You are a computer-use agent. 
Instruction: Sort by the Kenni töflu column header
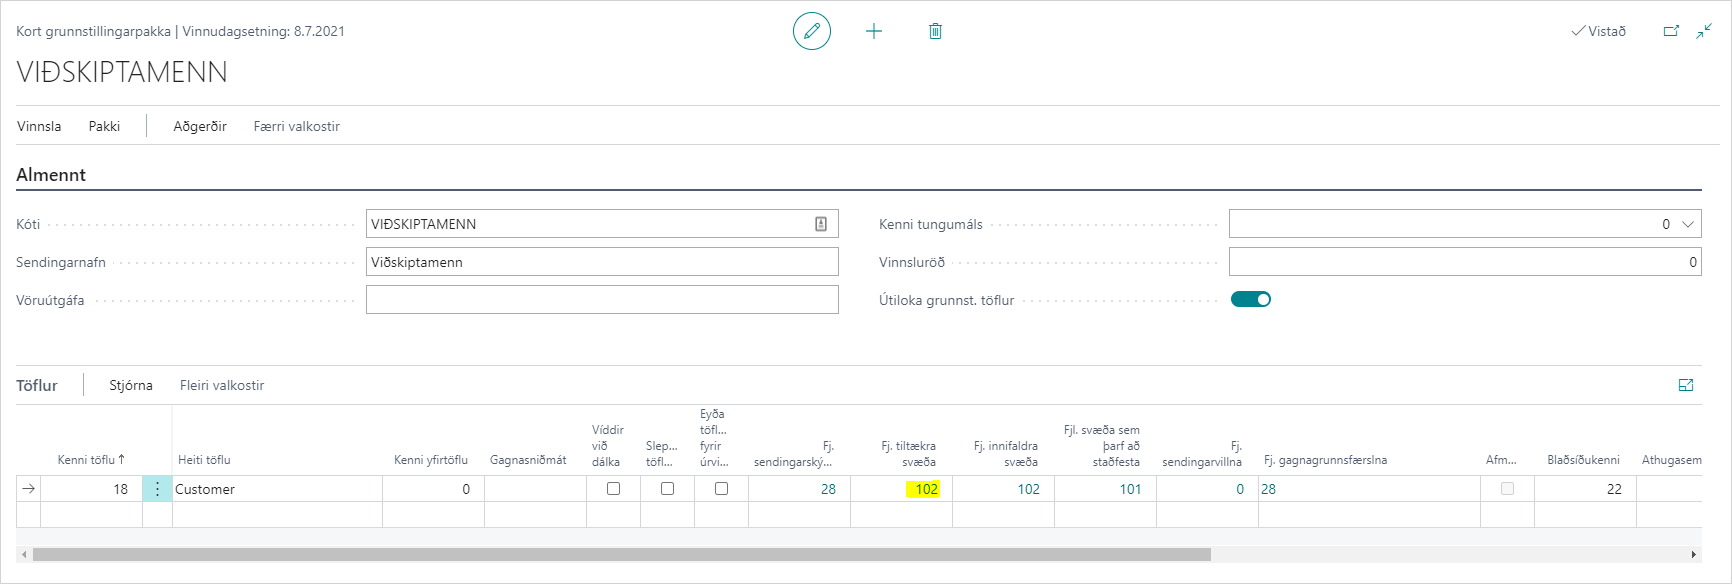pos(90,460)
